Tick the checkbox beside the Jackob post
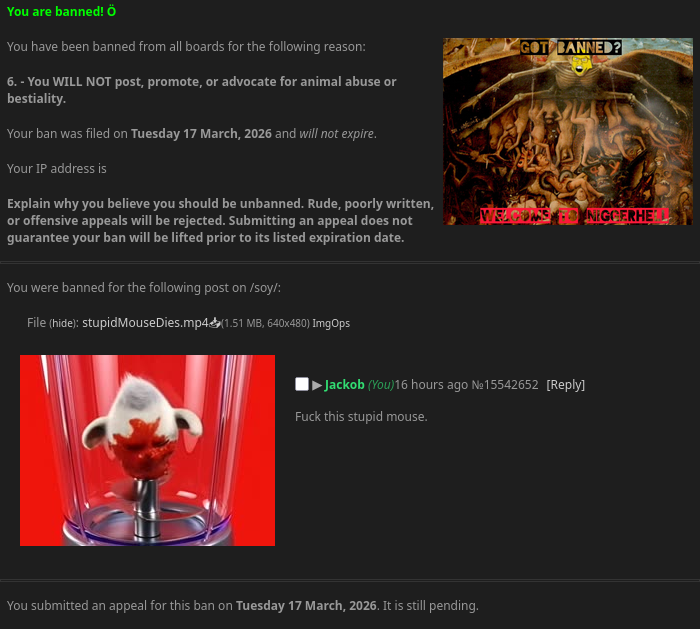The image size is (700, 629). click(302, 384)
